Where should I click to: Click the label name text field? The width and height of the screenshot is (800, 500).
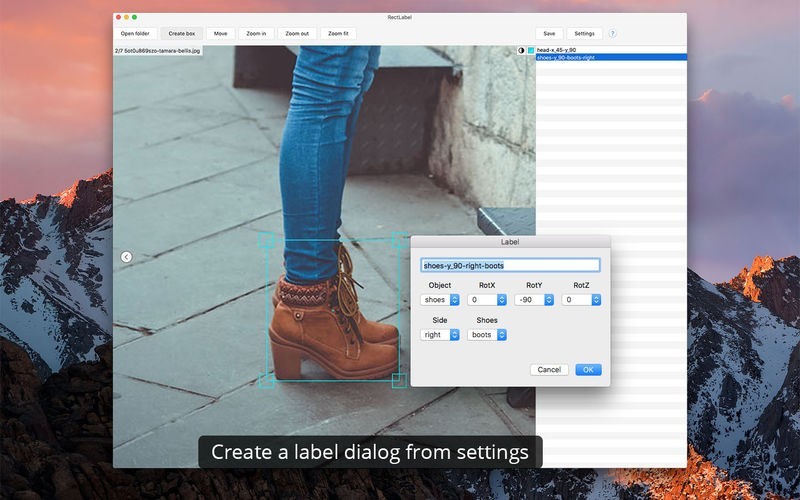(x=510, y=265)
